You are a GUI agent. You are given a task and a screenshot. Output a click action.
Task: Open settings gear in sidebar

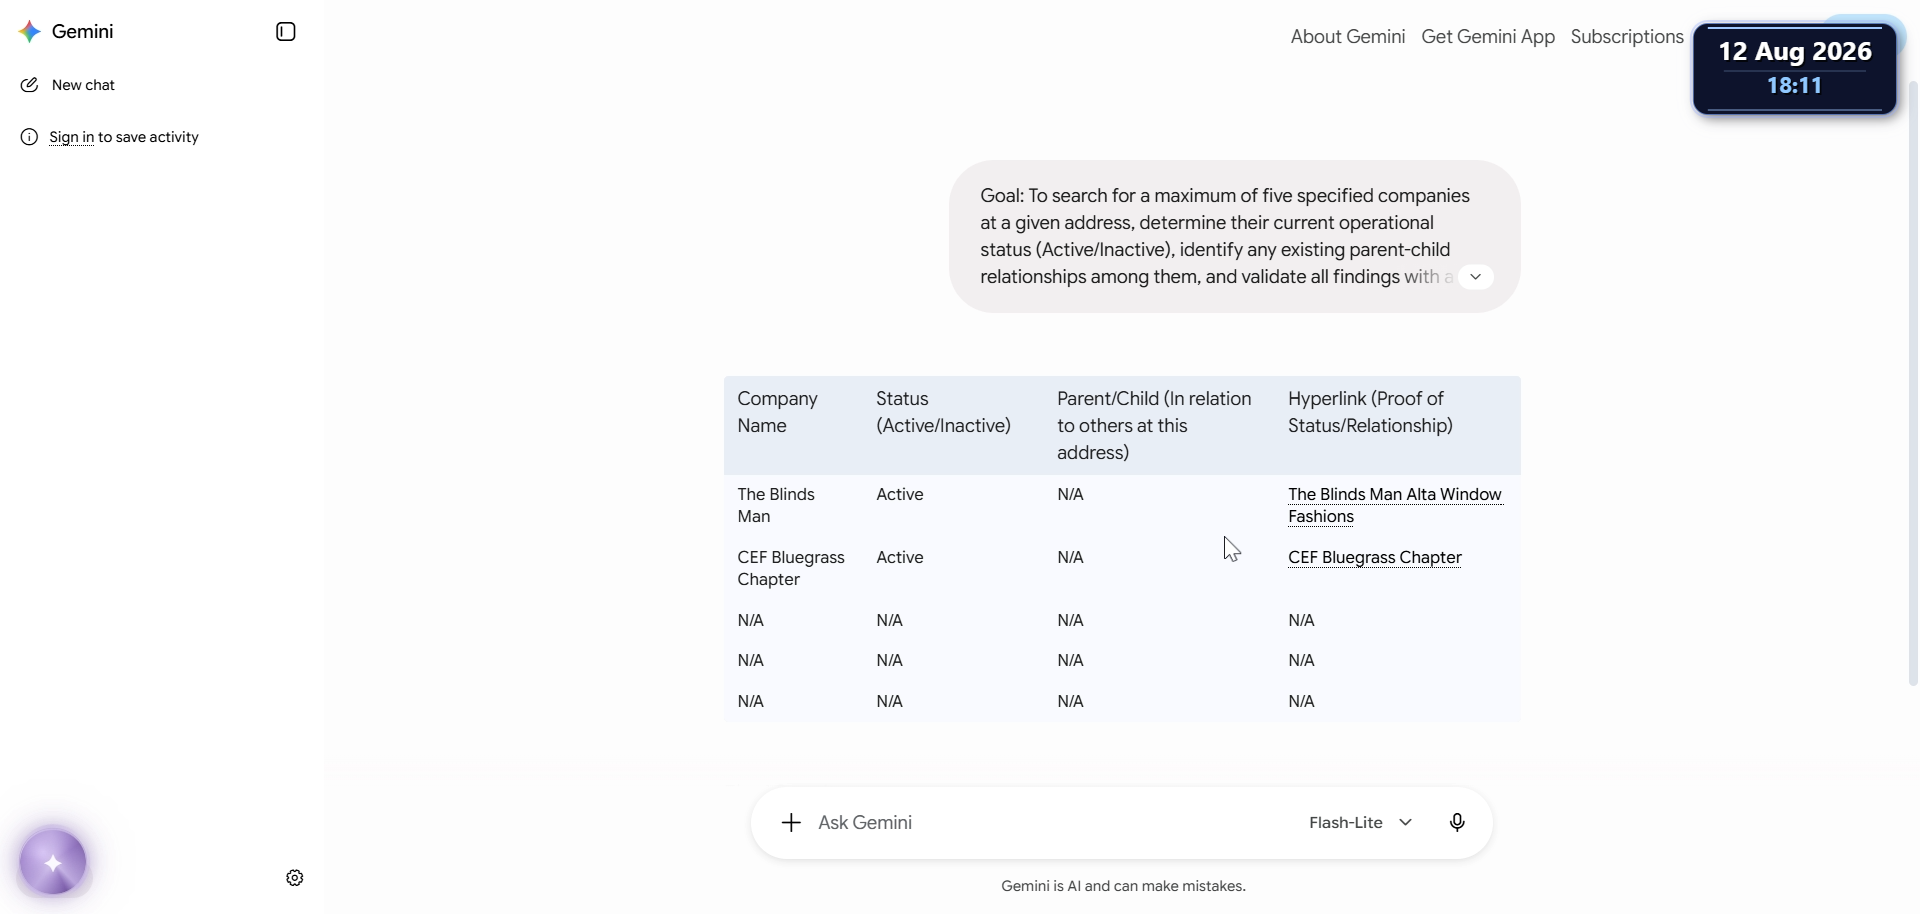coord(295,878)
